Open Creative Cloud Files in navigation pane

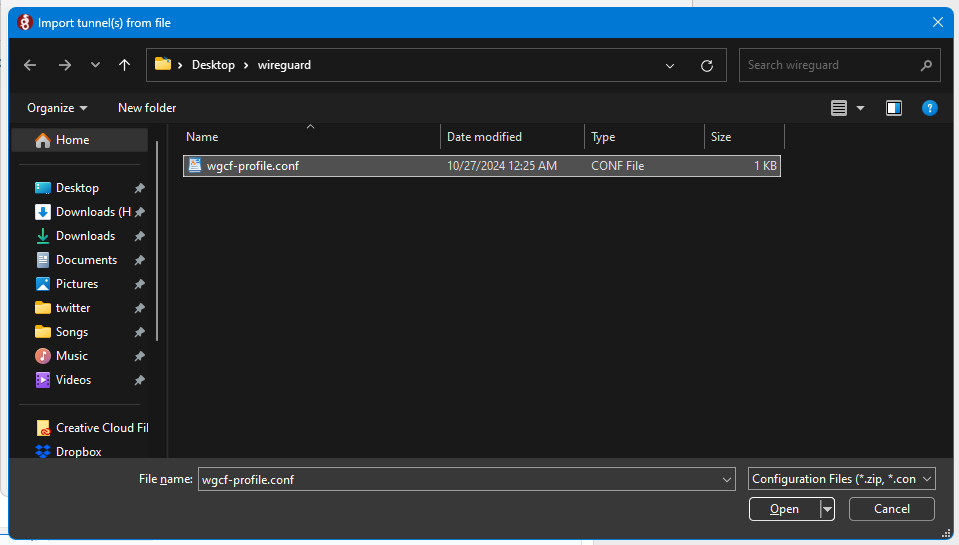pos(92,428)
